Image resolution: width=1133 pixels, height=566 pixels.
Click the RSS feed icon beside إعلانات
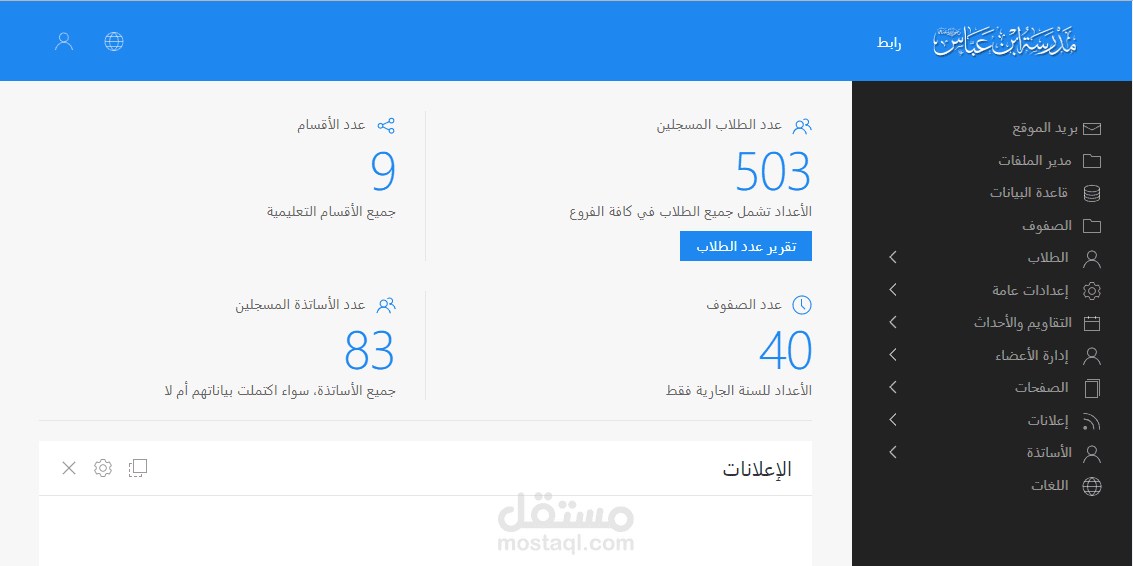click(x=1090, y=421)
